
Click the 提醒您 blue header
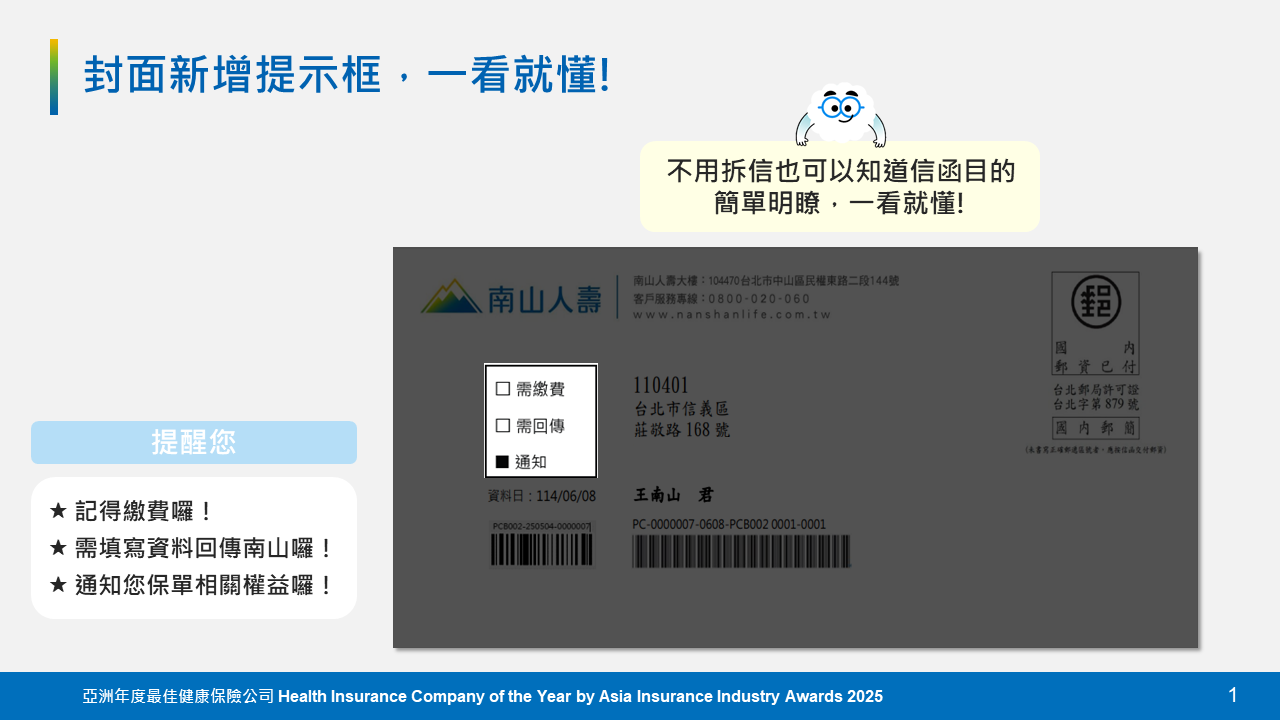coord(194,442)
